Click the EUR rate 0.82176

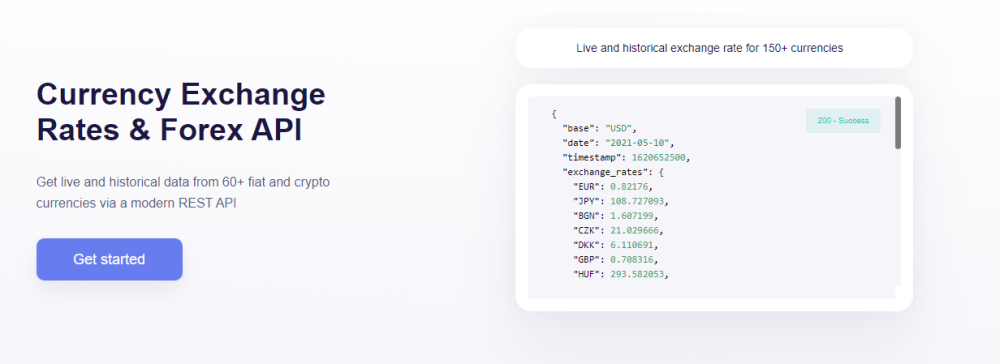(629, 187)
